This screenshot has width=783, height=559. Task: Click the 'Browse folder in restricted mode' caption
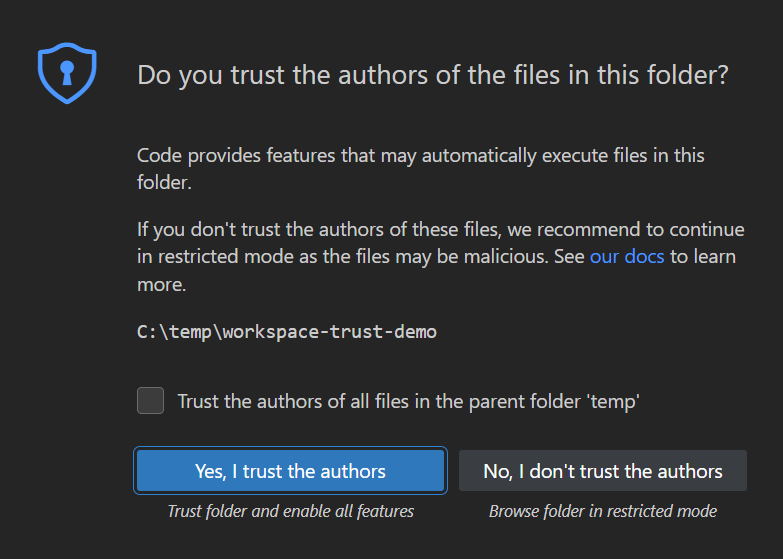click(602, 511)
